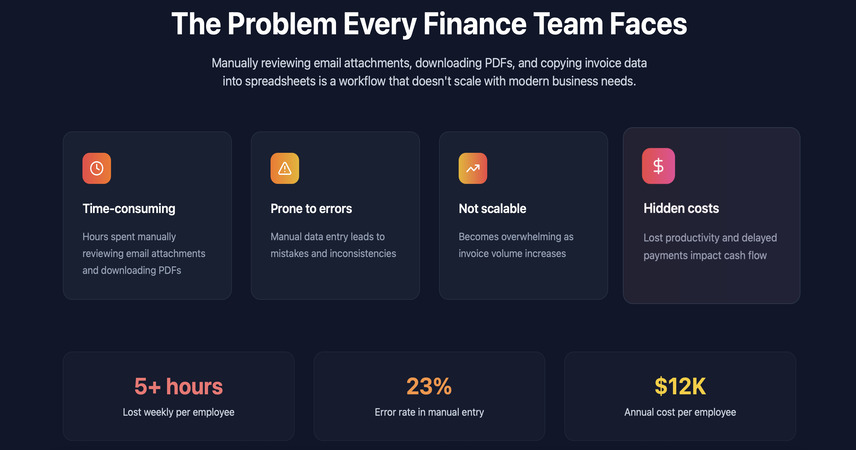Click the Hidden costs heading
This screenshot has width=856, height=450.
coord(681,208)
